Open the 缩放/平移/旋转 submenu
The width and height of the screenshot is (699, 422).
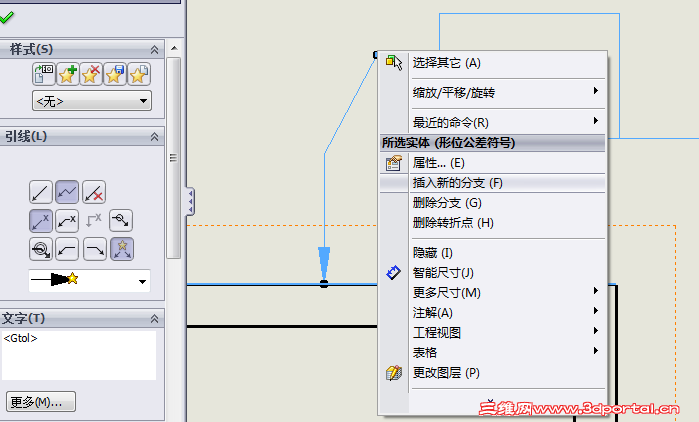pyautogui.click(x=493, y=93)
